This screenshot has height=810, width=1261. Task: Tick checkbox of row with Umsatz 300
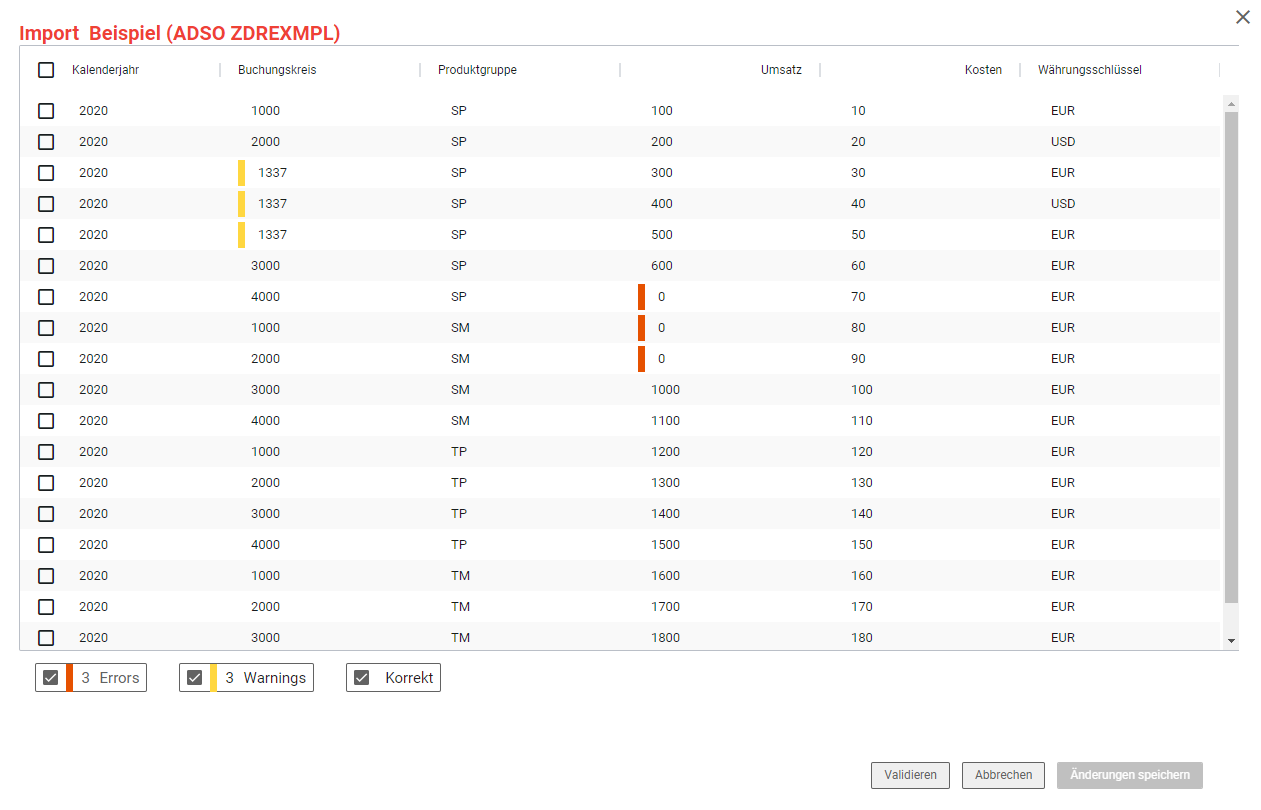point(46,173)
